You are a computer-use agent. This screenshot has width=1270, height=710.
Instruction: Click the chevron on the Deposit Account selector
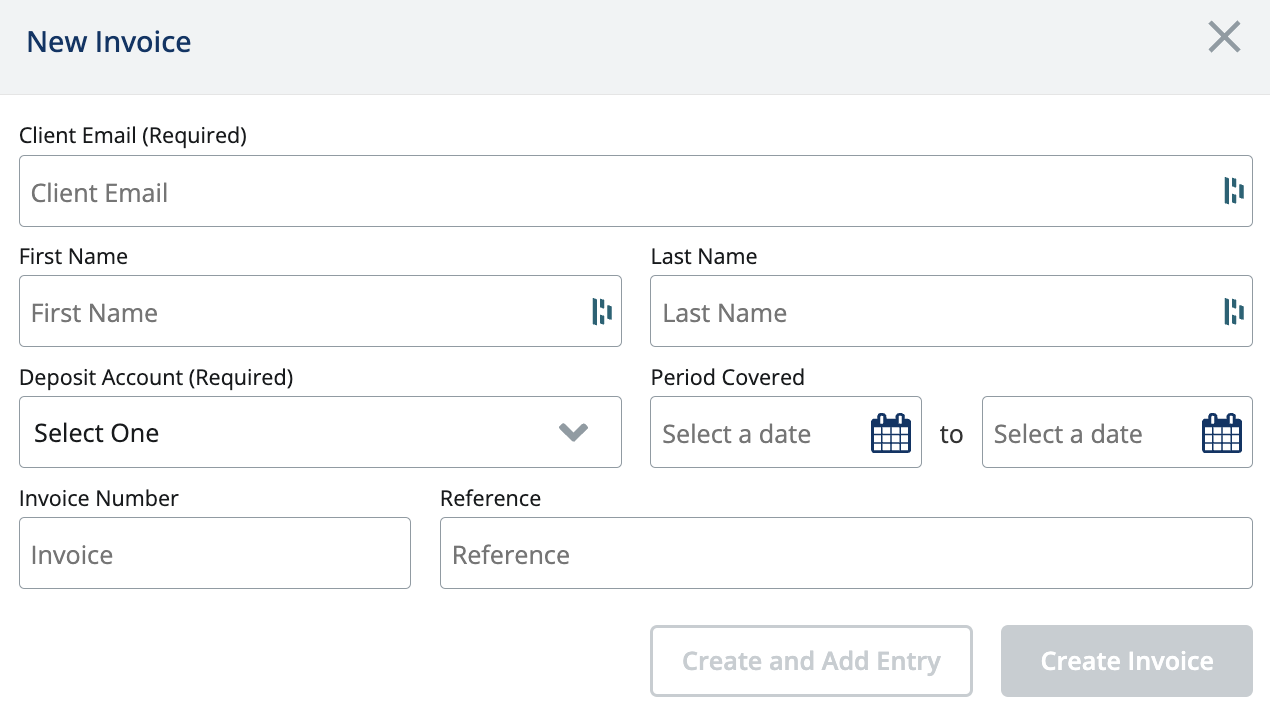point(573,432)
